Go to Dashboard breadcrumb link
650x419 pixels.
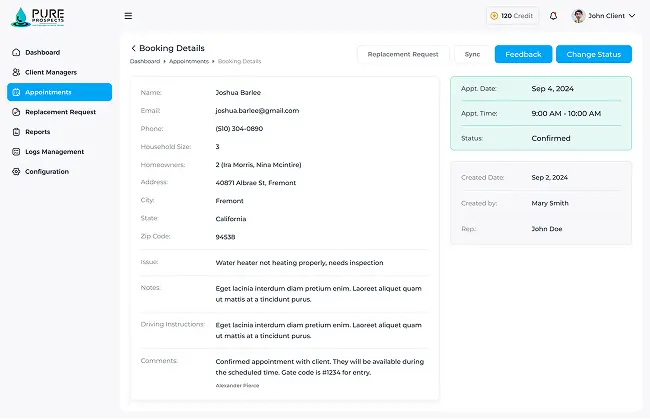click(144, 62)
